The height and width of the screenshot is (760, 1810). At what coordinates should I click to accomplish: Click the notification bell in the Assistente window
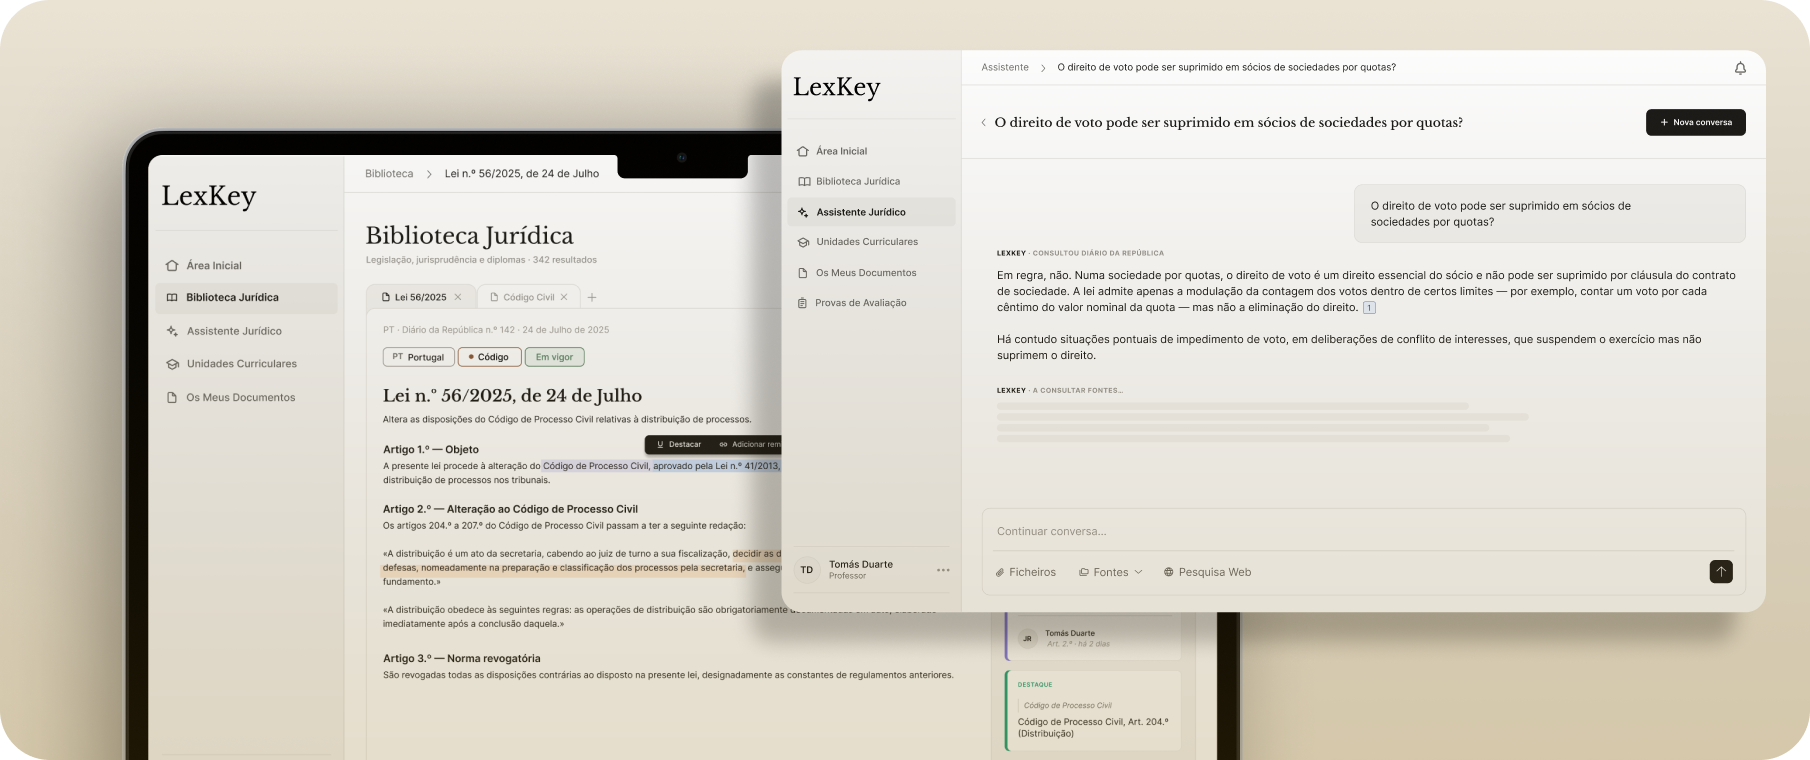1740,68
